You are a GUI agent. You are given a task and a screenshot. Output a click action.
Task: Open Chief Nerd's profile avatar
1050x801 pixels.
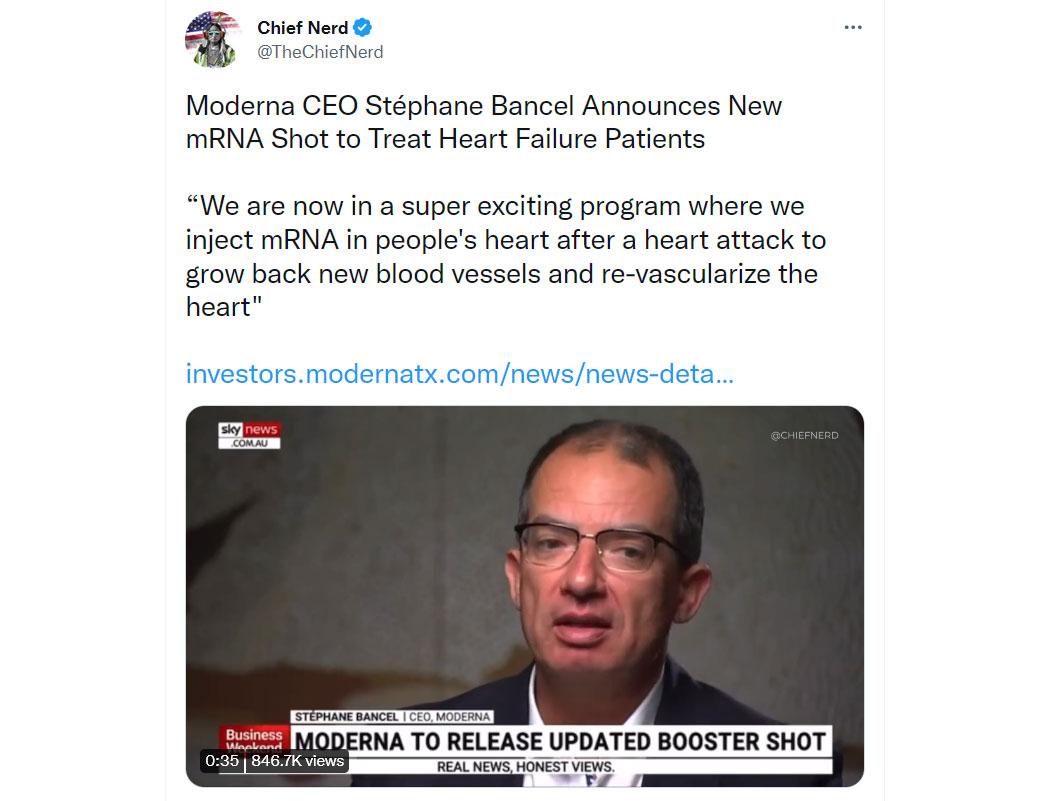(212, 40)
